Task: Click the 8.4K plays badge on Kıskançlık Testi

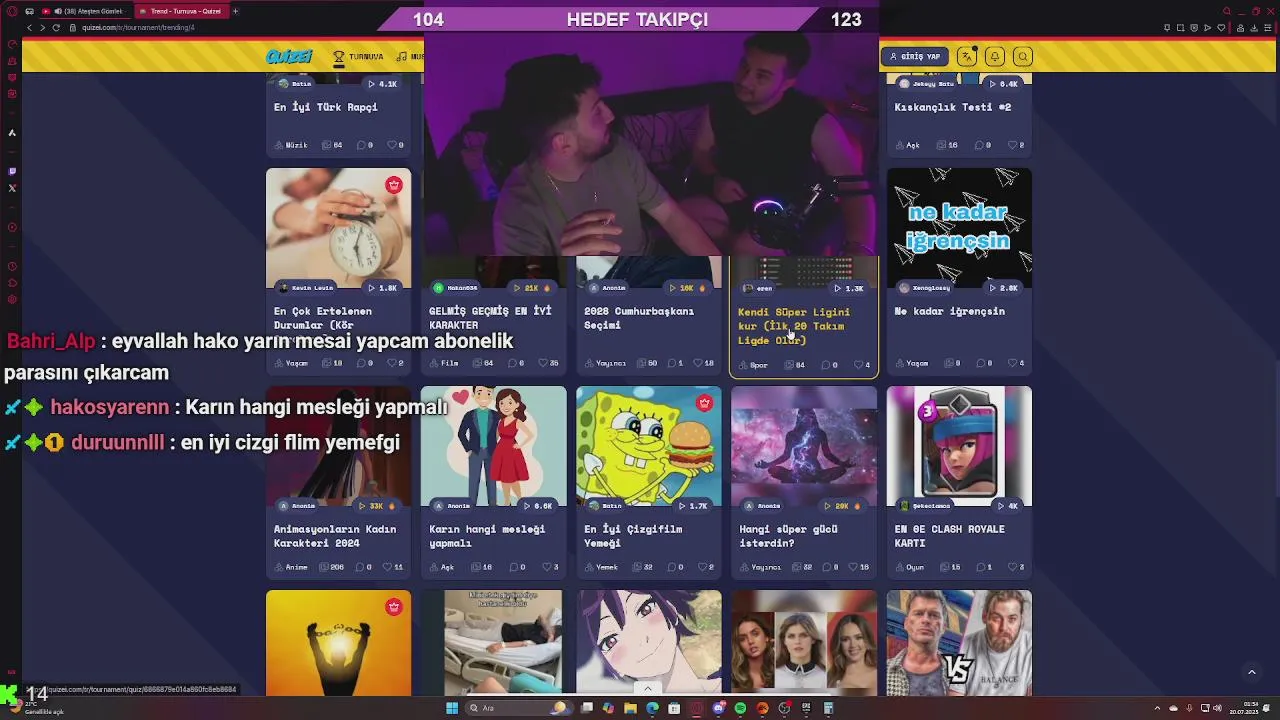Action: [1003, 84]
